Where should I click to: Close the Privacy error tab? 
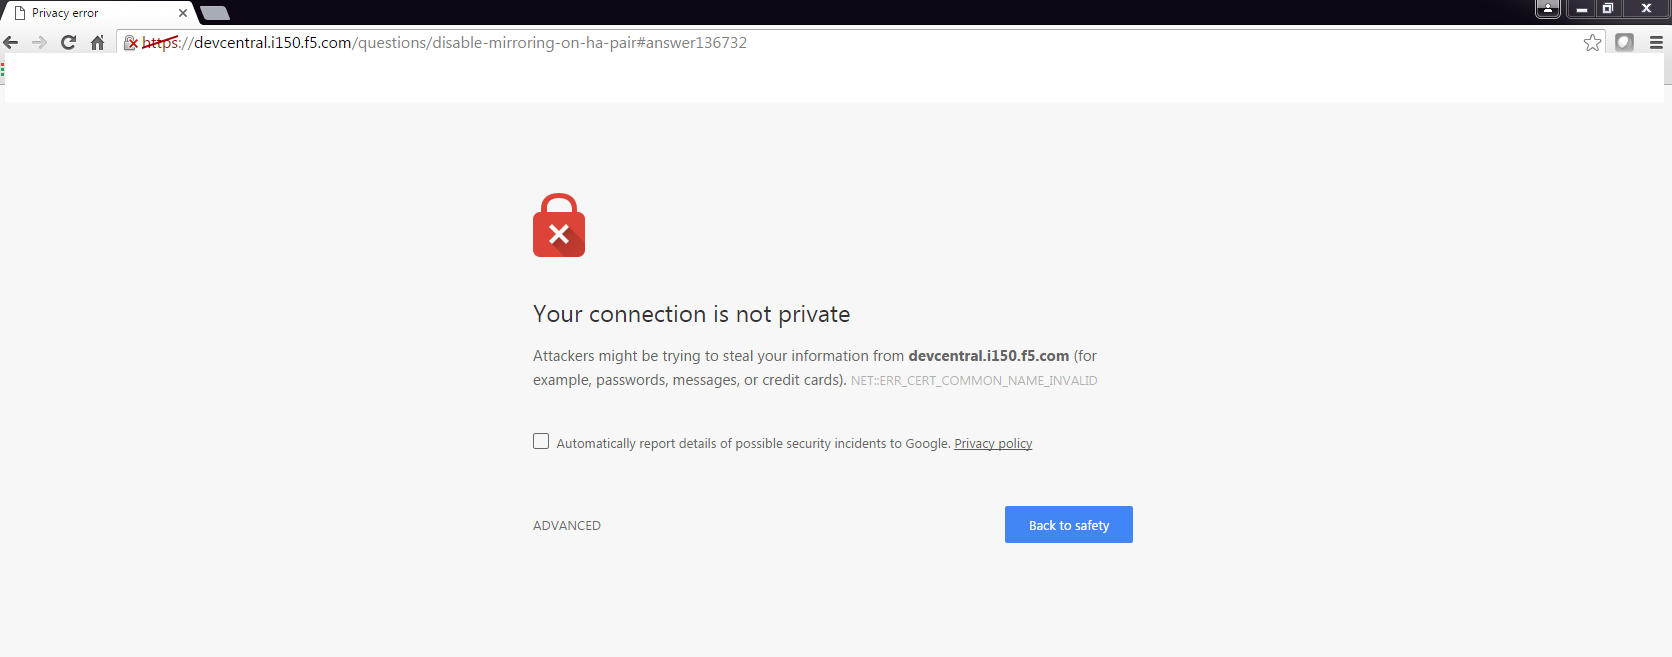pyautogui.click(x=183, y=13)
